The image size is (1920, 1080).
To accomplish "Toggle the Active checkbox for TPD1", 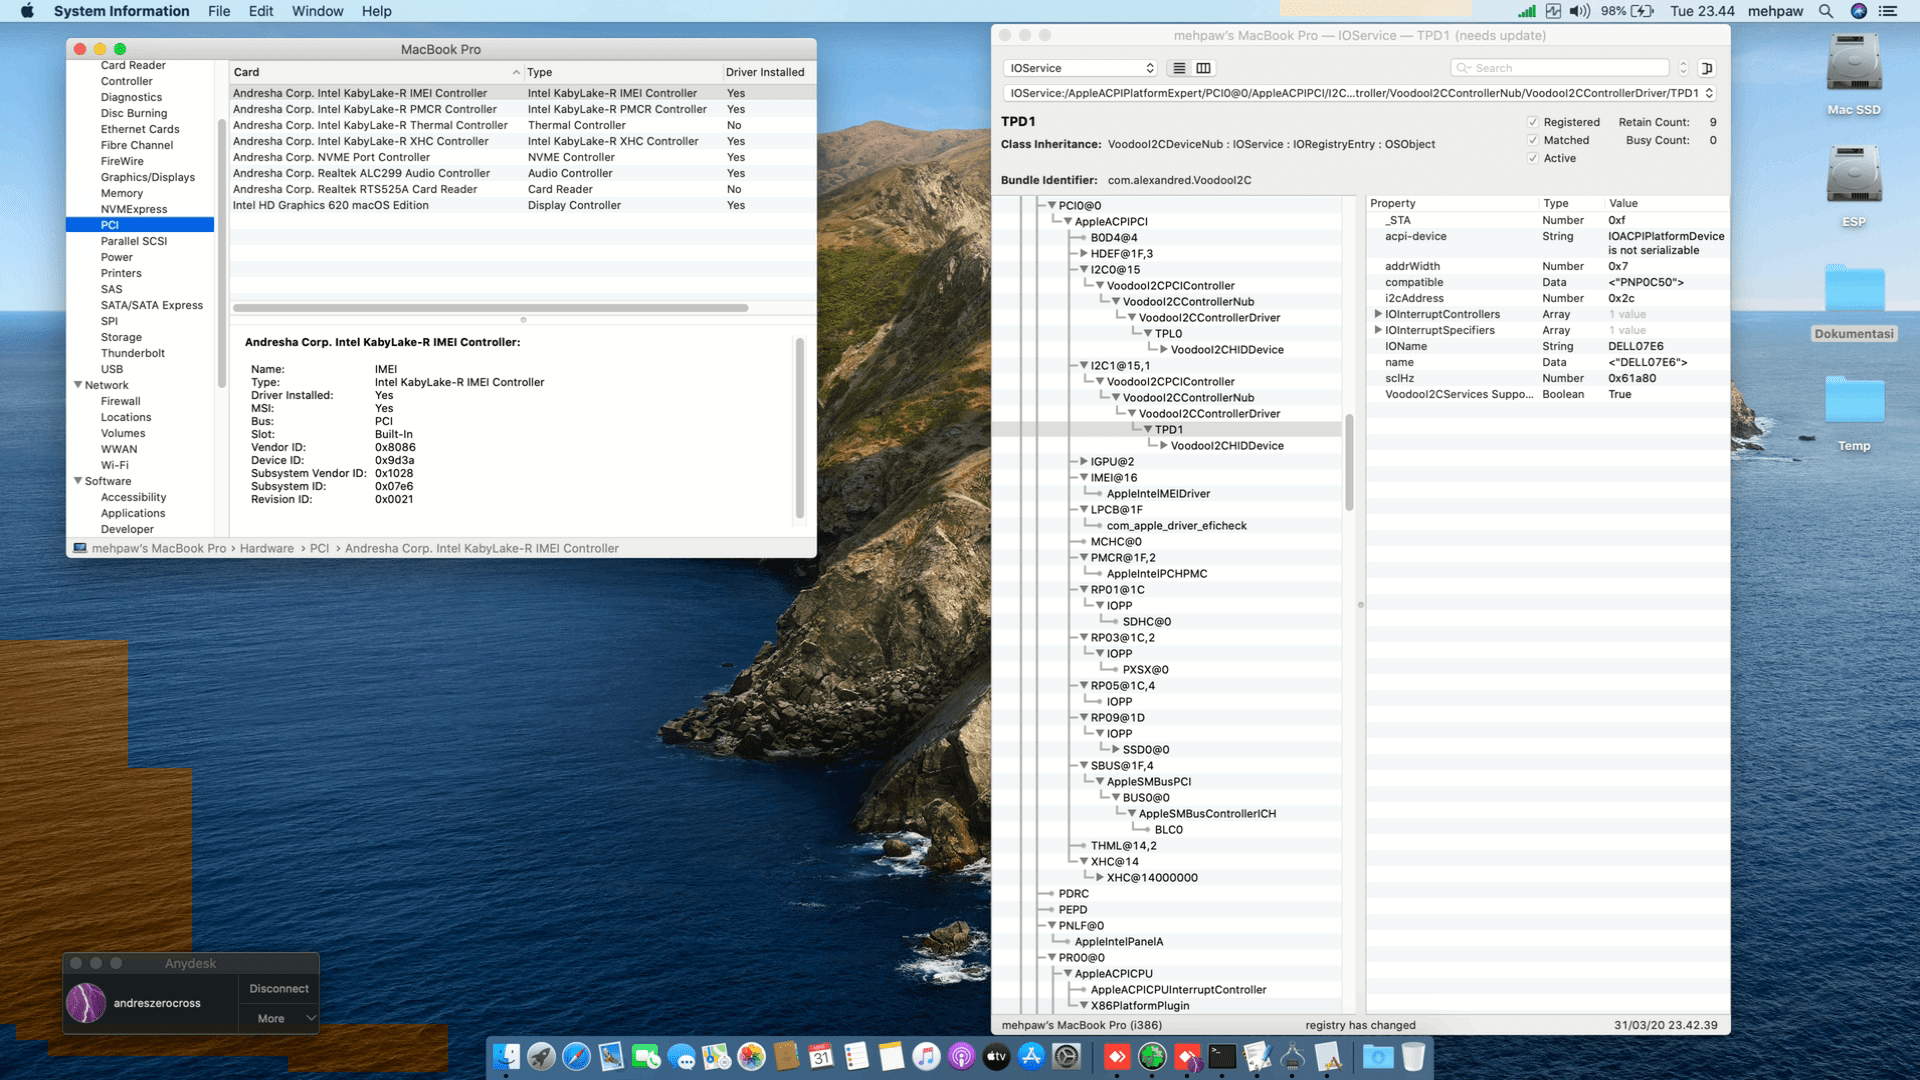I will (1534, 158).
